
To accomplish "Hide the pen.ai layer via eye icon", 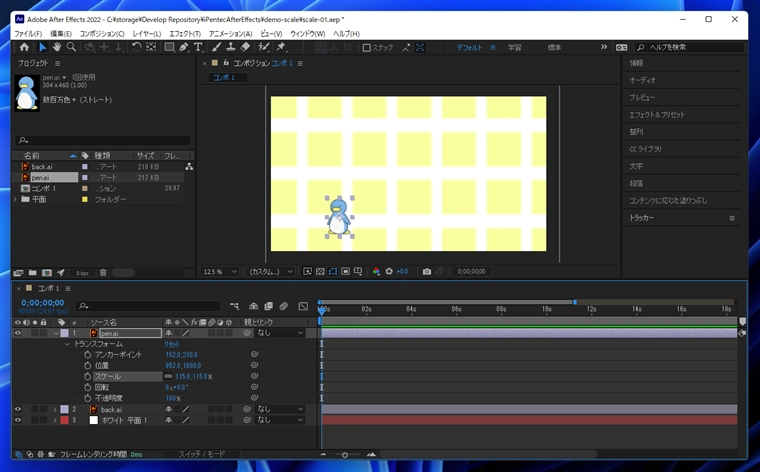I will click(x=18, y=333).
